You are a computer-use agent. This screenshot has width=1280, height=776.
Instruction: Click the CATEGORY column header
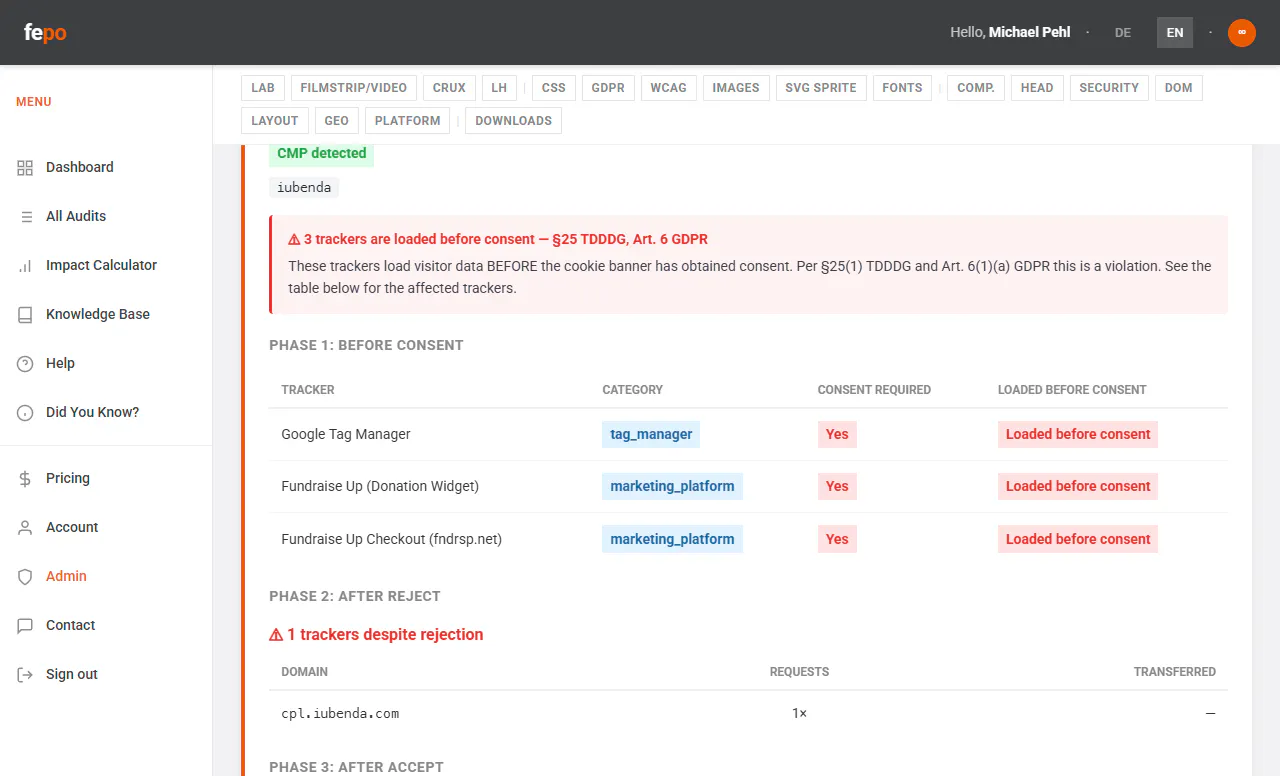(632, 390)
